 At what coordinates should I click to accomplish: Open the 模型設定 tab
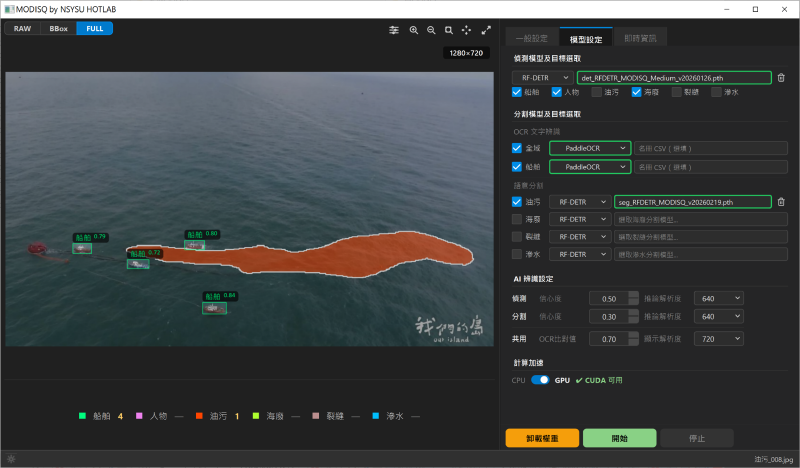point(586,39)
